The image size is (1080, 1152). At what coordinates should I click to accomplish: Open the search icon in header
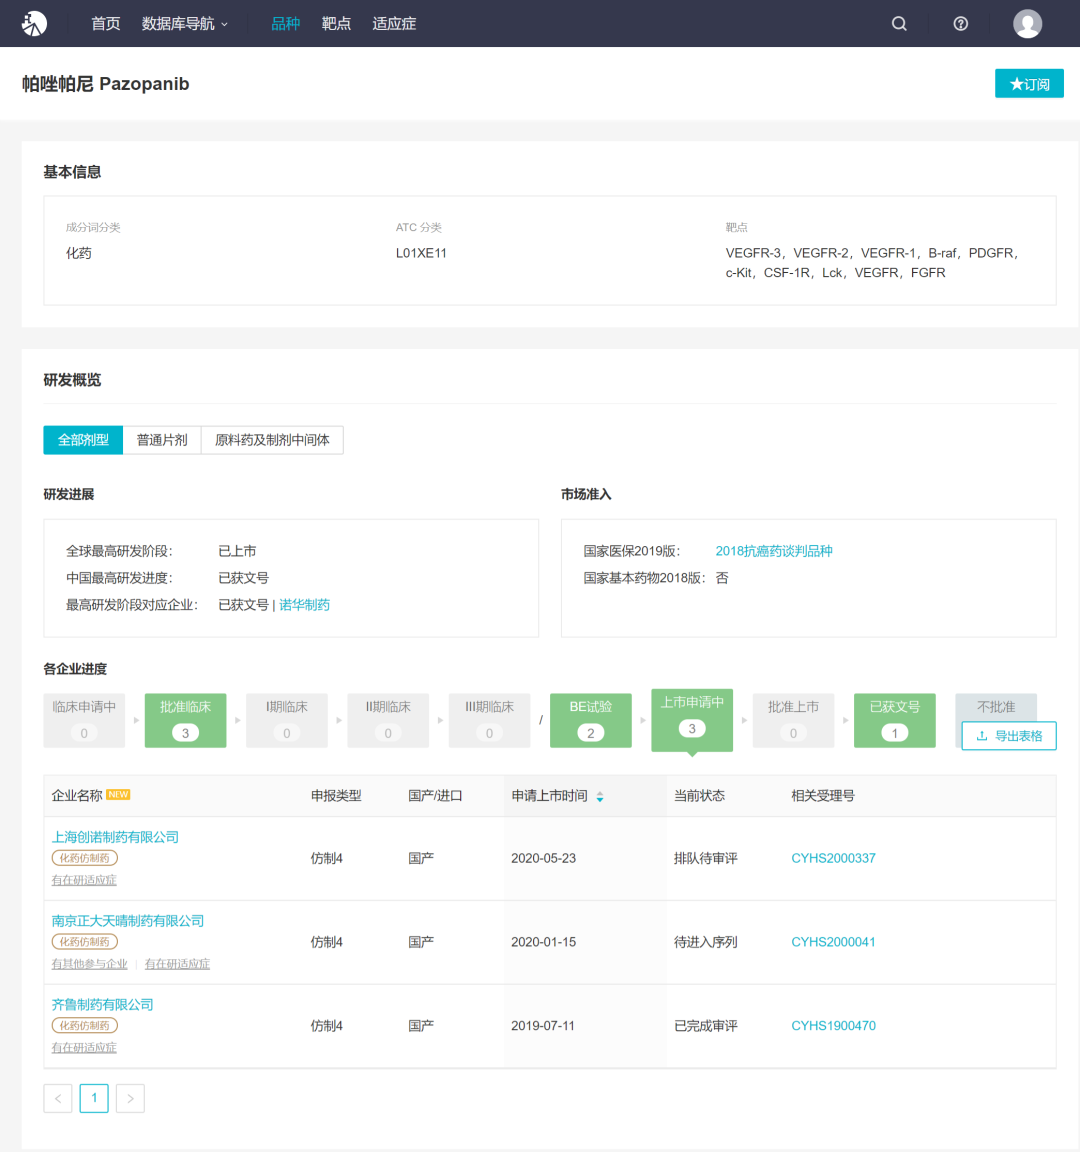point(899,24)
